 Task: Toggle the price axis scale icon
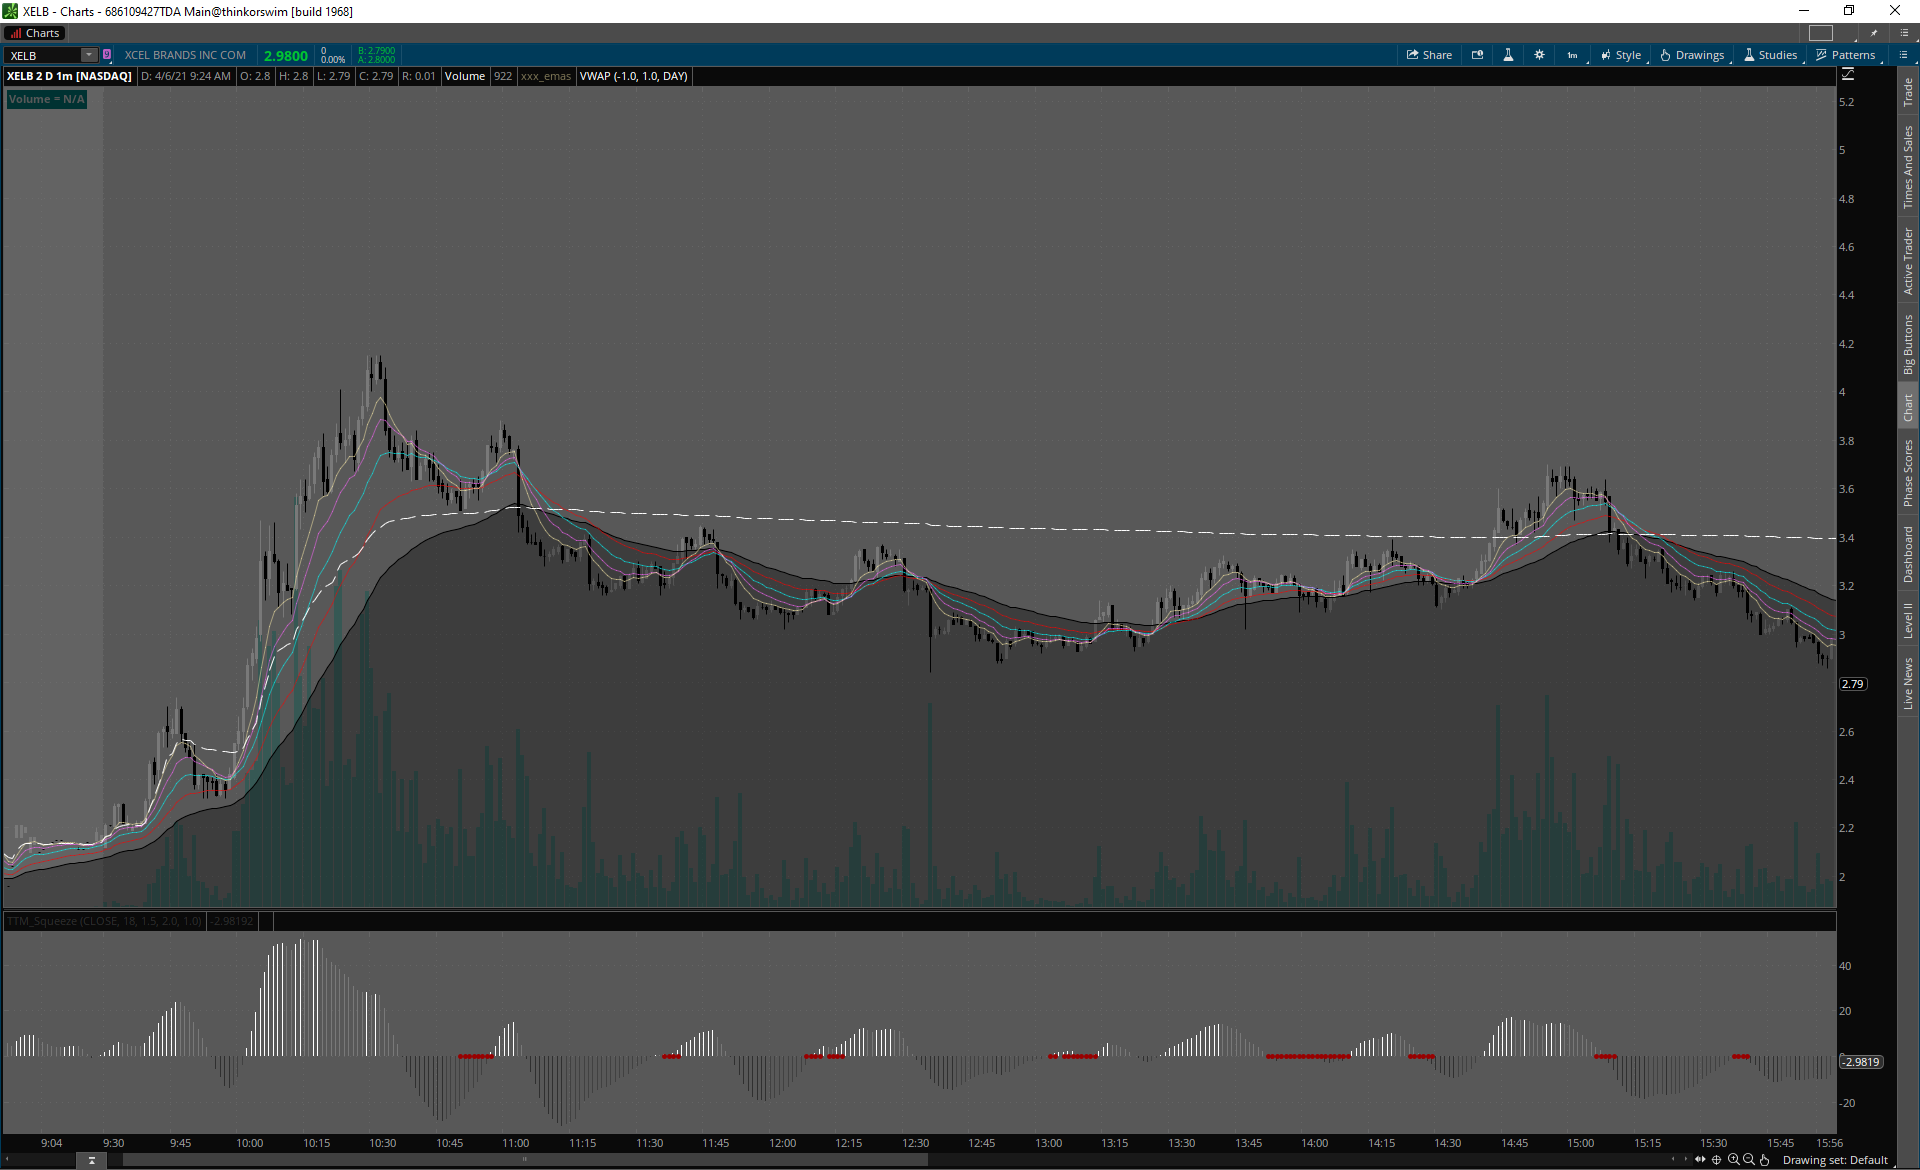click(x=1847, y=74)
